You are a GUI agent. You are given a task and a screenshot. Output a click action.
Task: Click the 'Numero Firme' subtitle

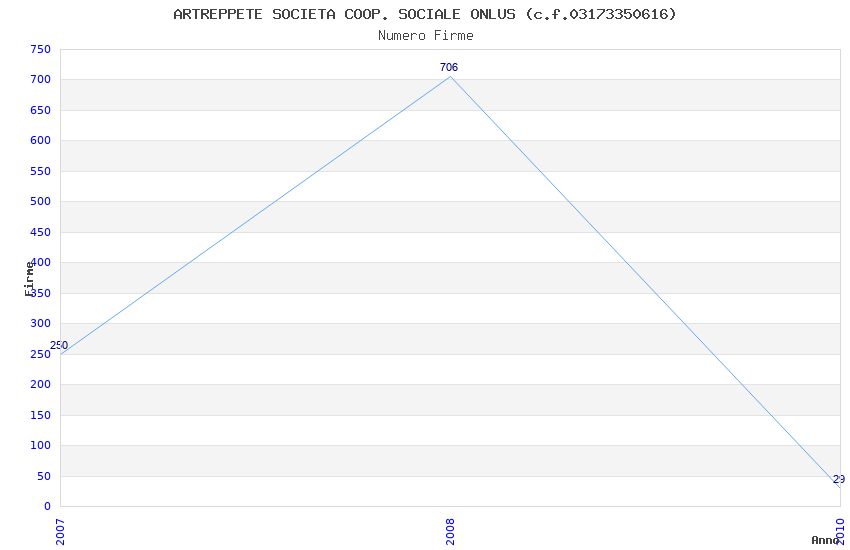tap(426, 36)
